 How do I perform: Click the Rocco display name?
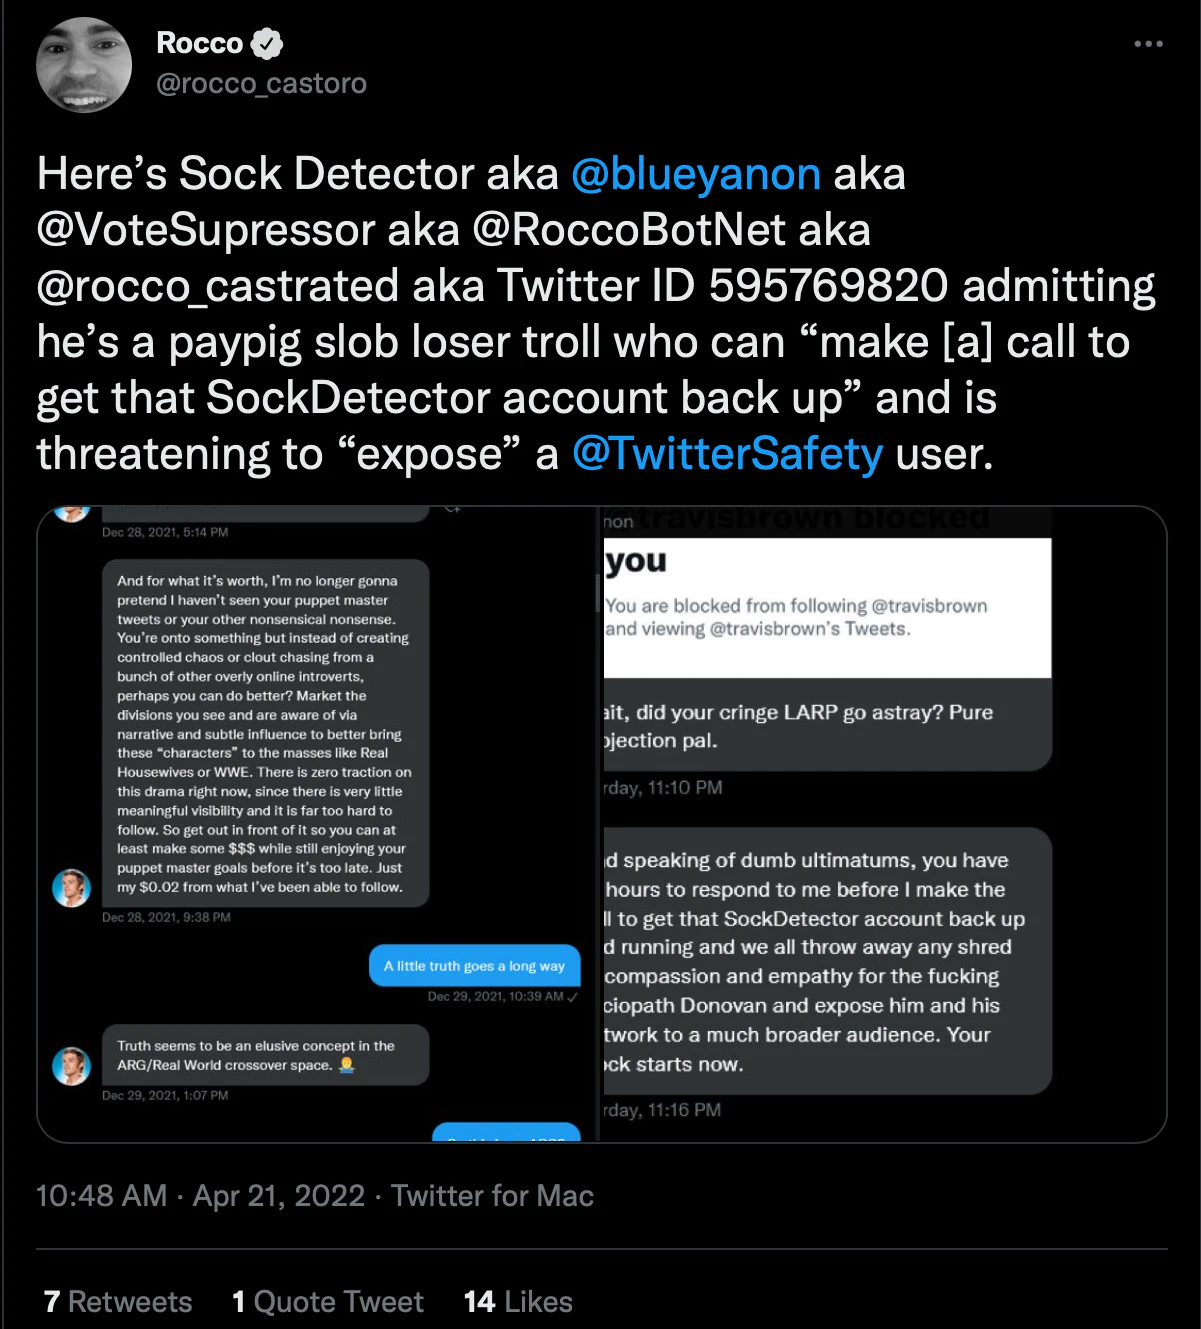tap(200, 43)
